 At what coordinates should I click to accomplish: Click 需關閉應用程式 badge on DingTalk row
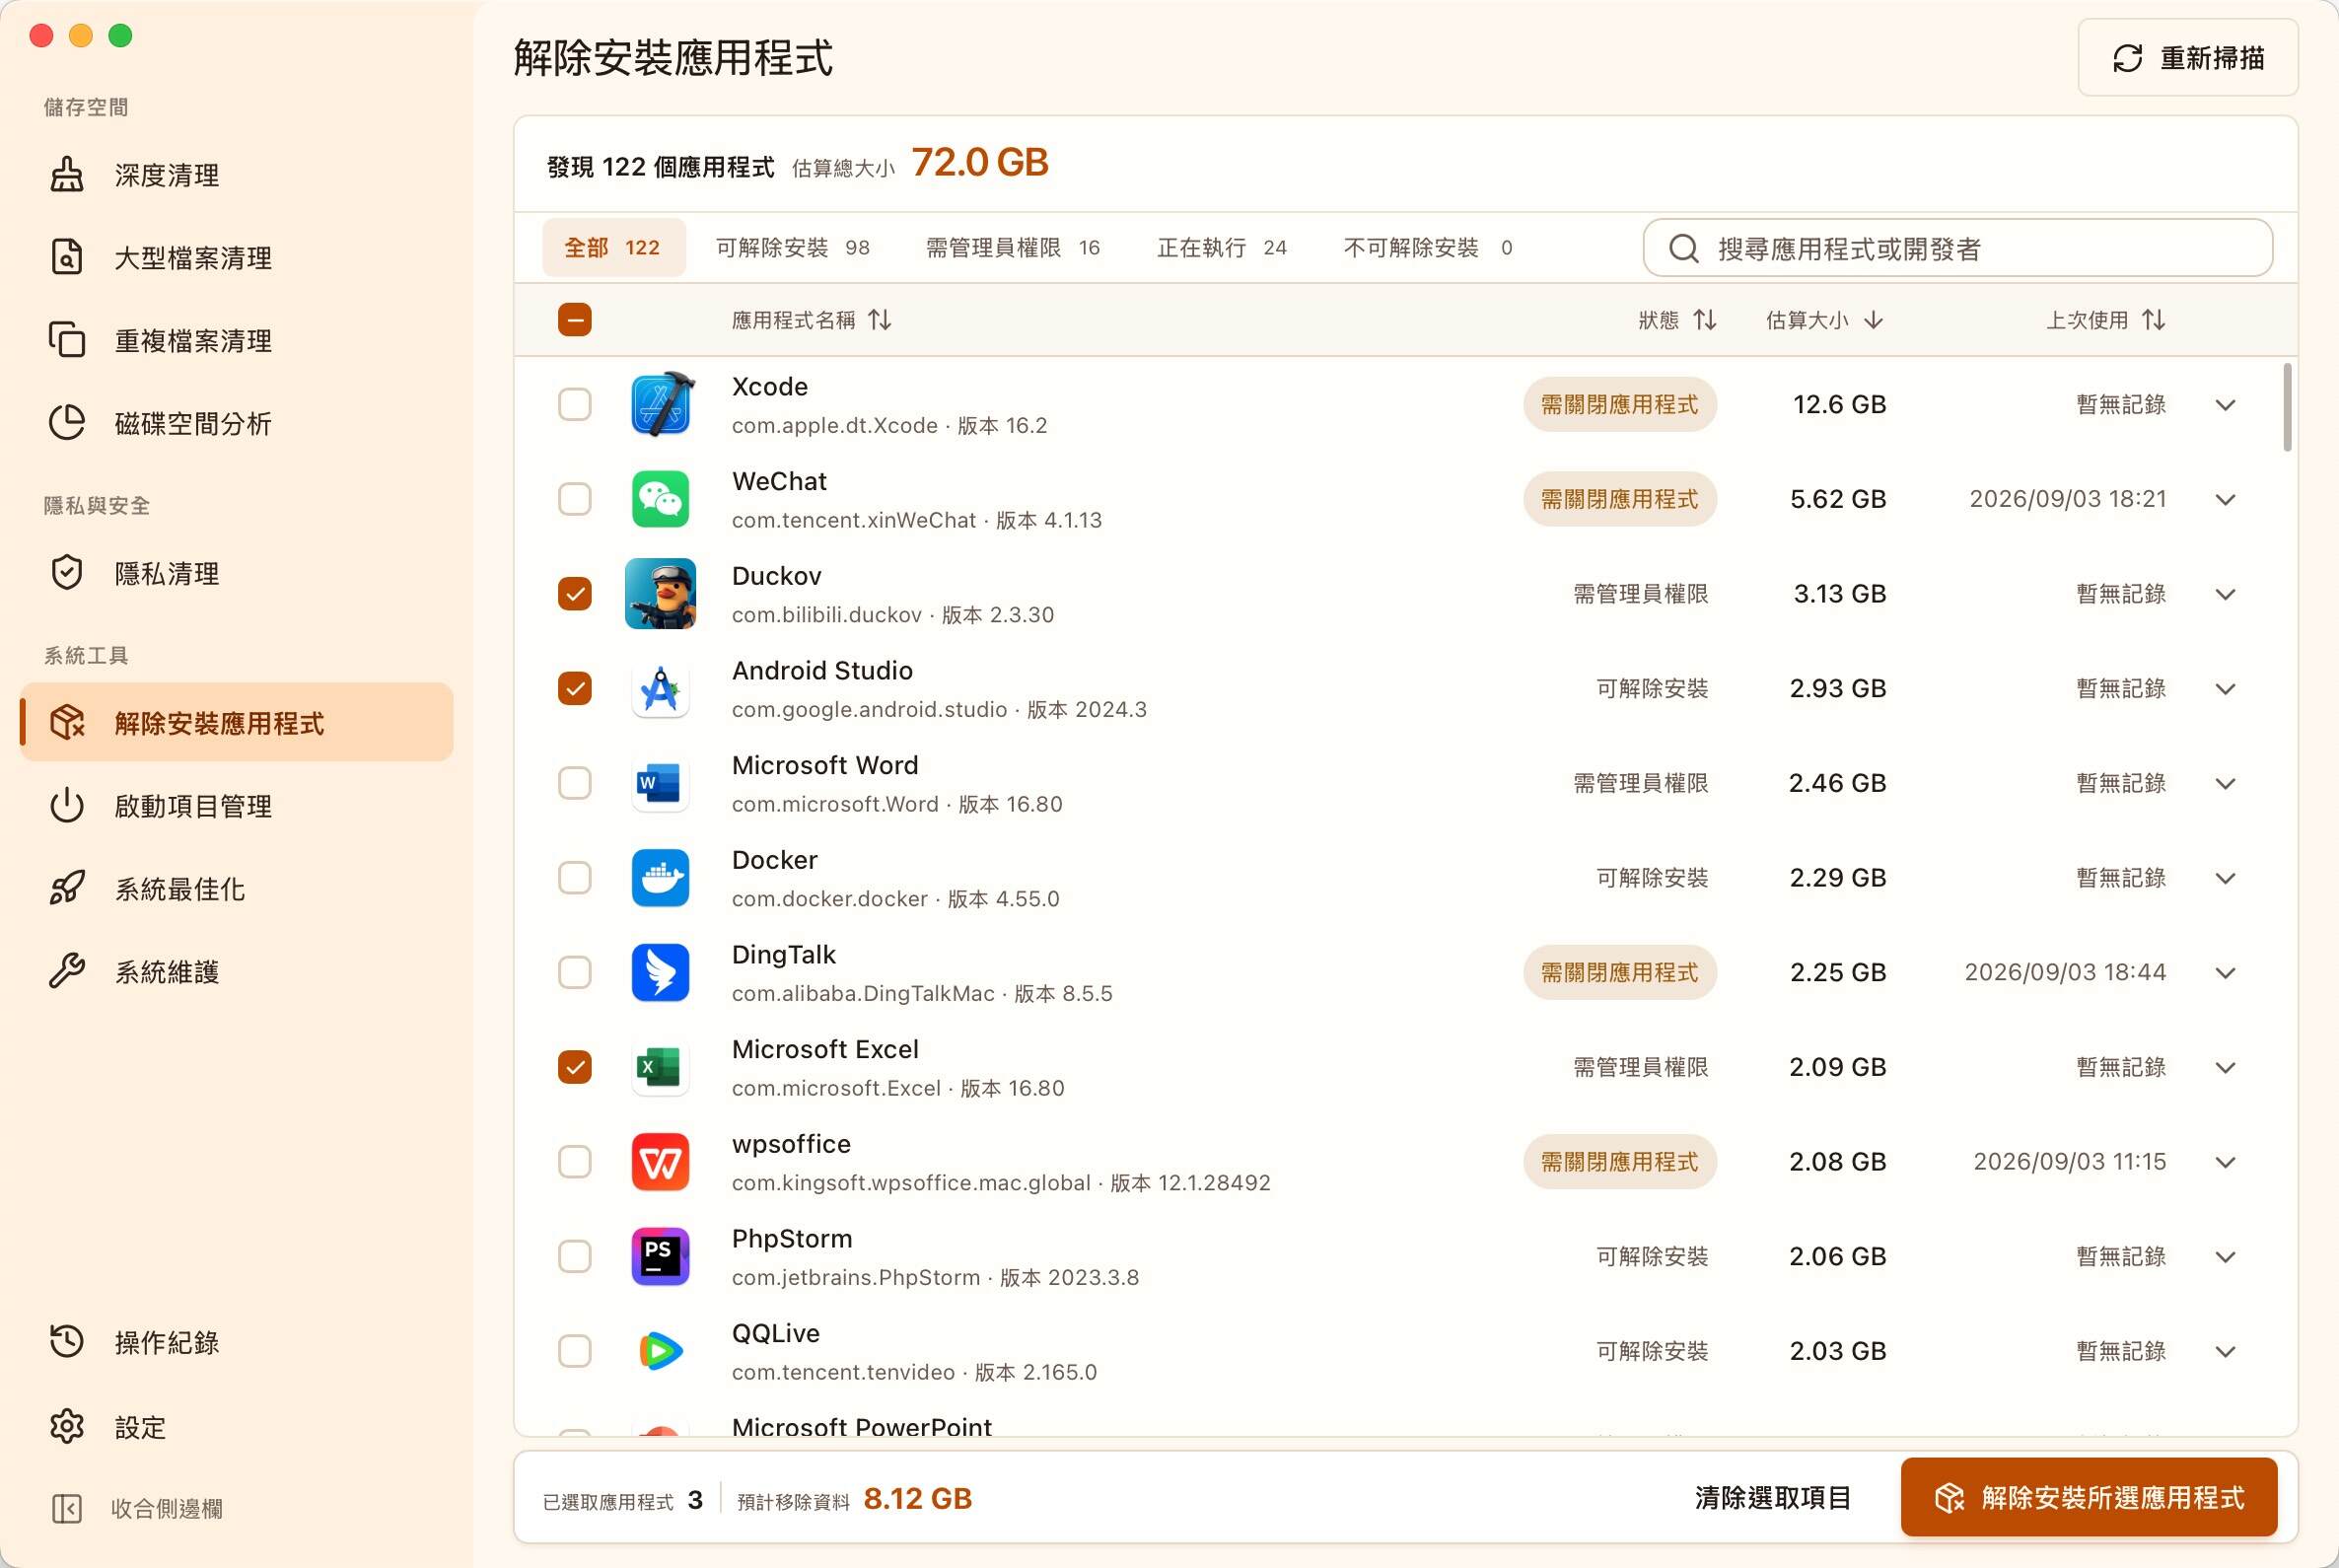1620,972
